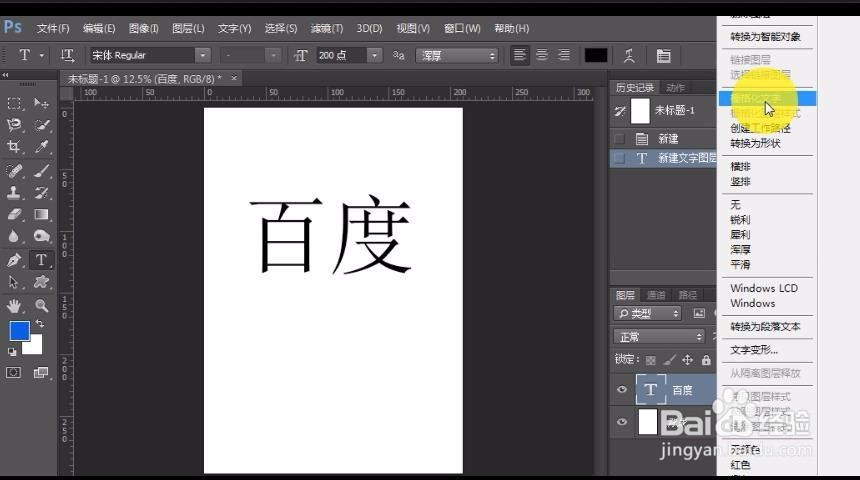The width and height of the screenshot is (860, 480).
Task: Toggle Character and Paragraph panels
Action: (664, 55)
